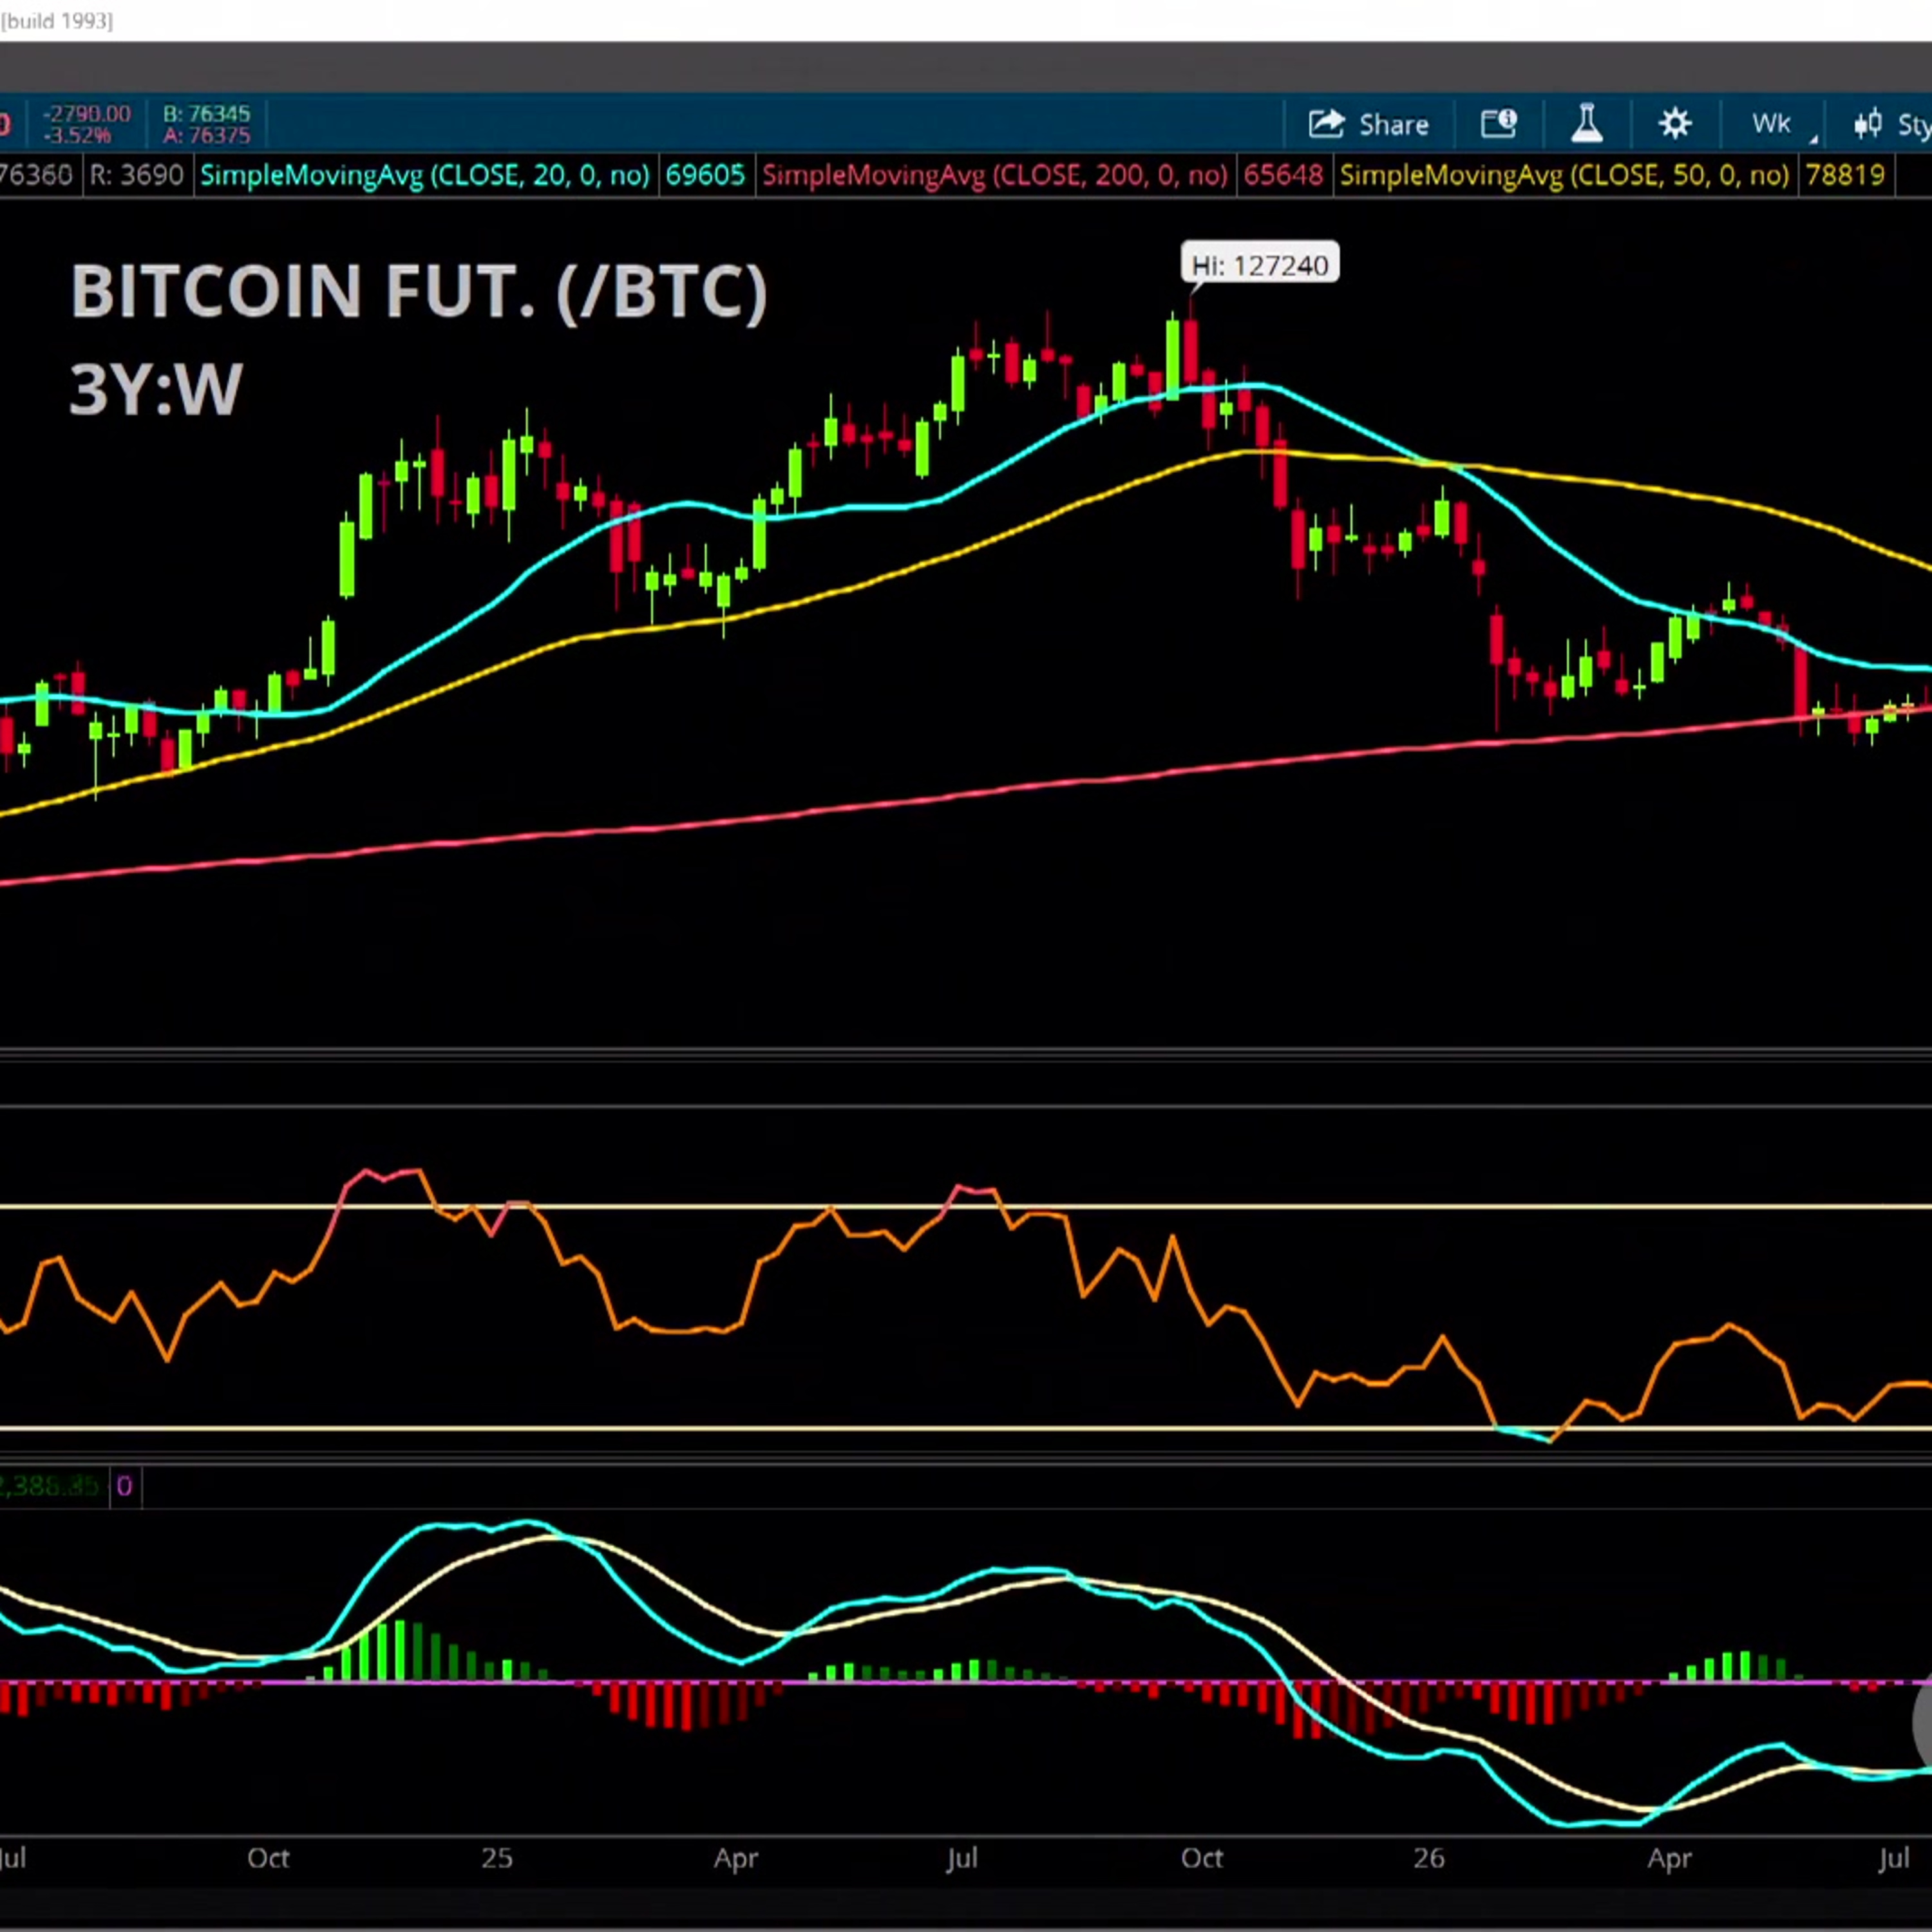This screenshot has width=1932, height=1932.
Task: Click the Share button
Action: click(x=1369, y=125)
